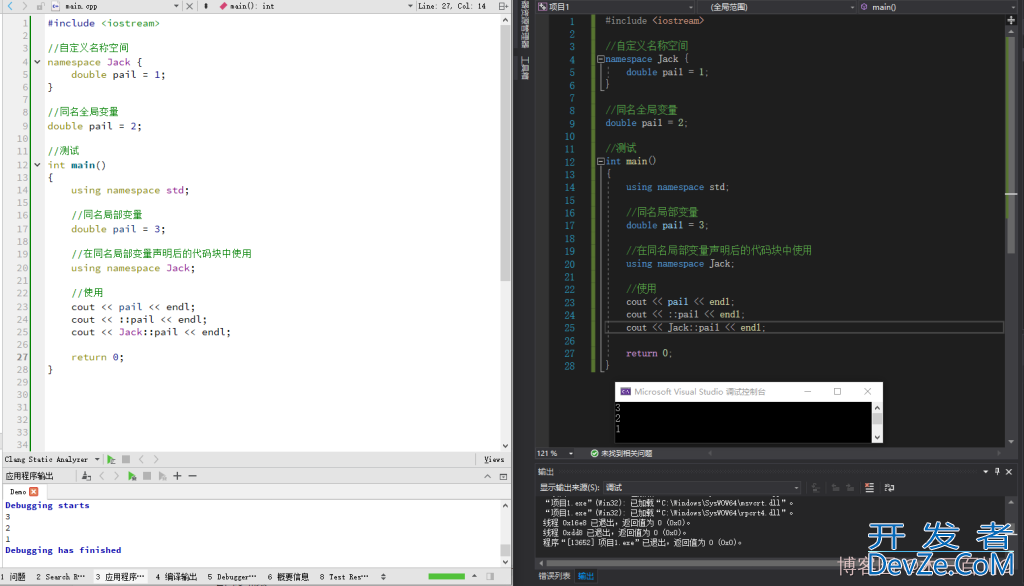Re-run the application in output pane
This screenshot has height=586, width=1024.
(132, 476)
